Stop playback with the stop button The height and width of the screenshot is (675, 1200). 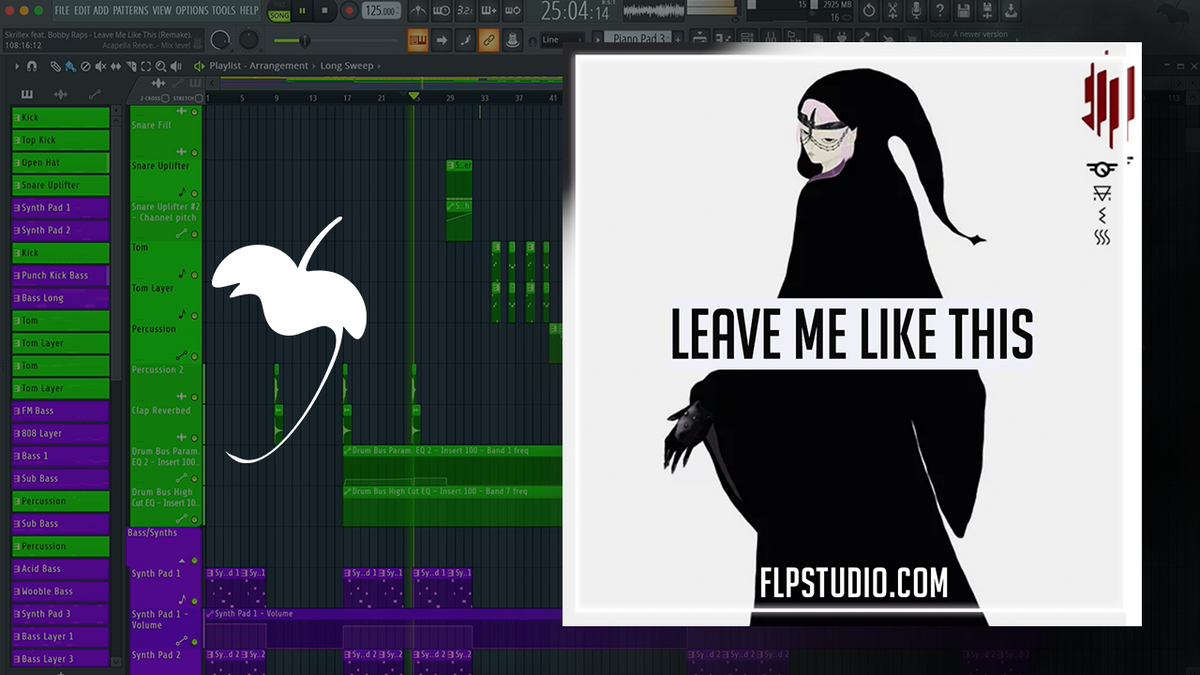point(325,11)
